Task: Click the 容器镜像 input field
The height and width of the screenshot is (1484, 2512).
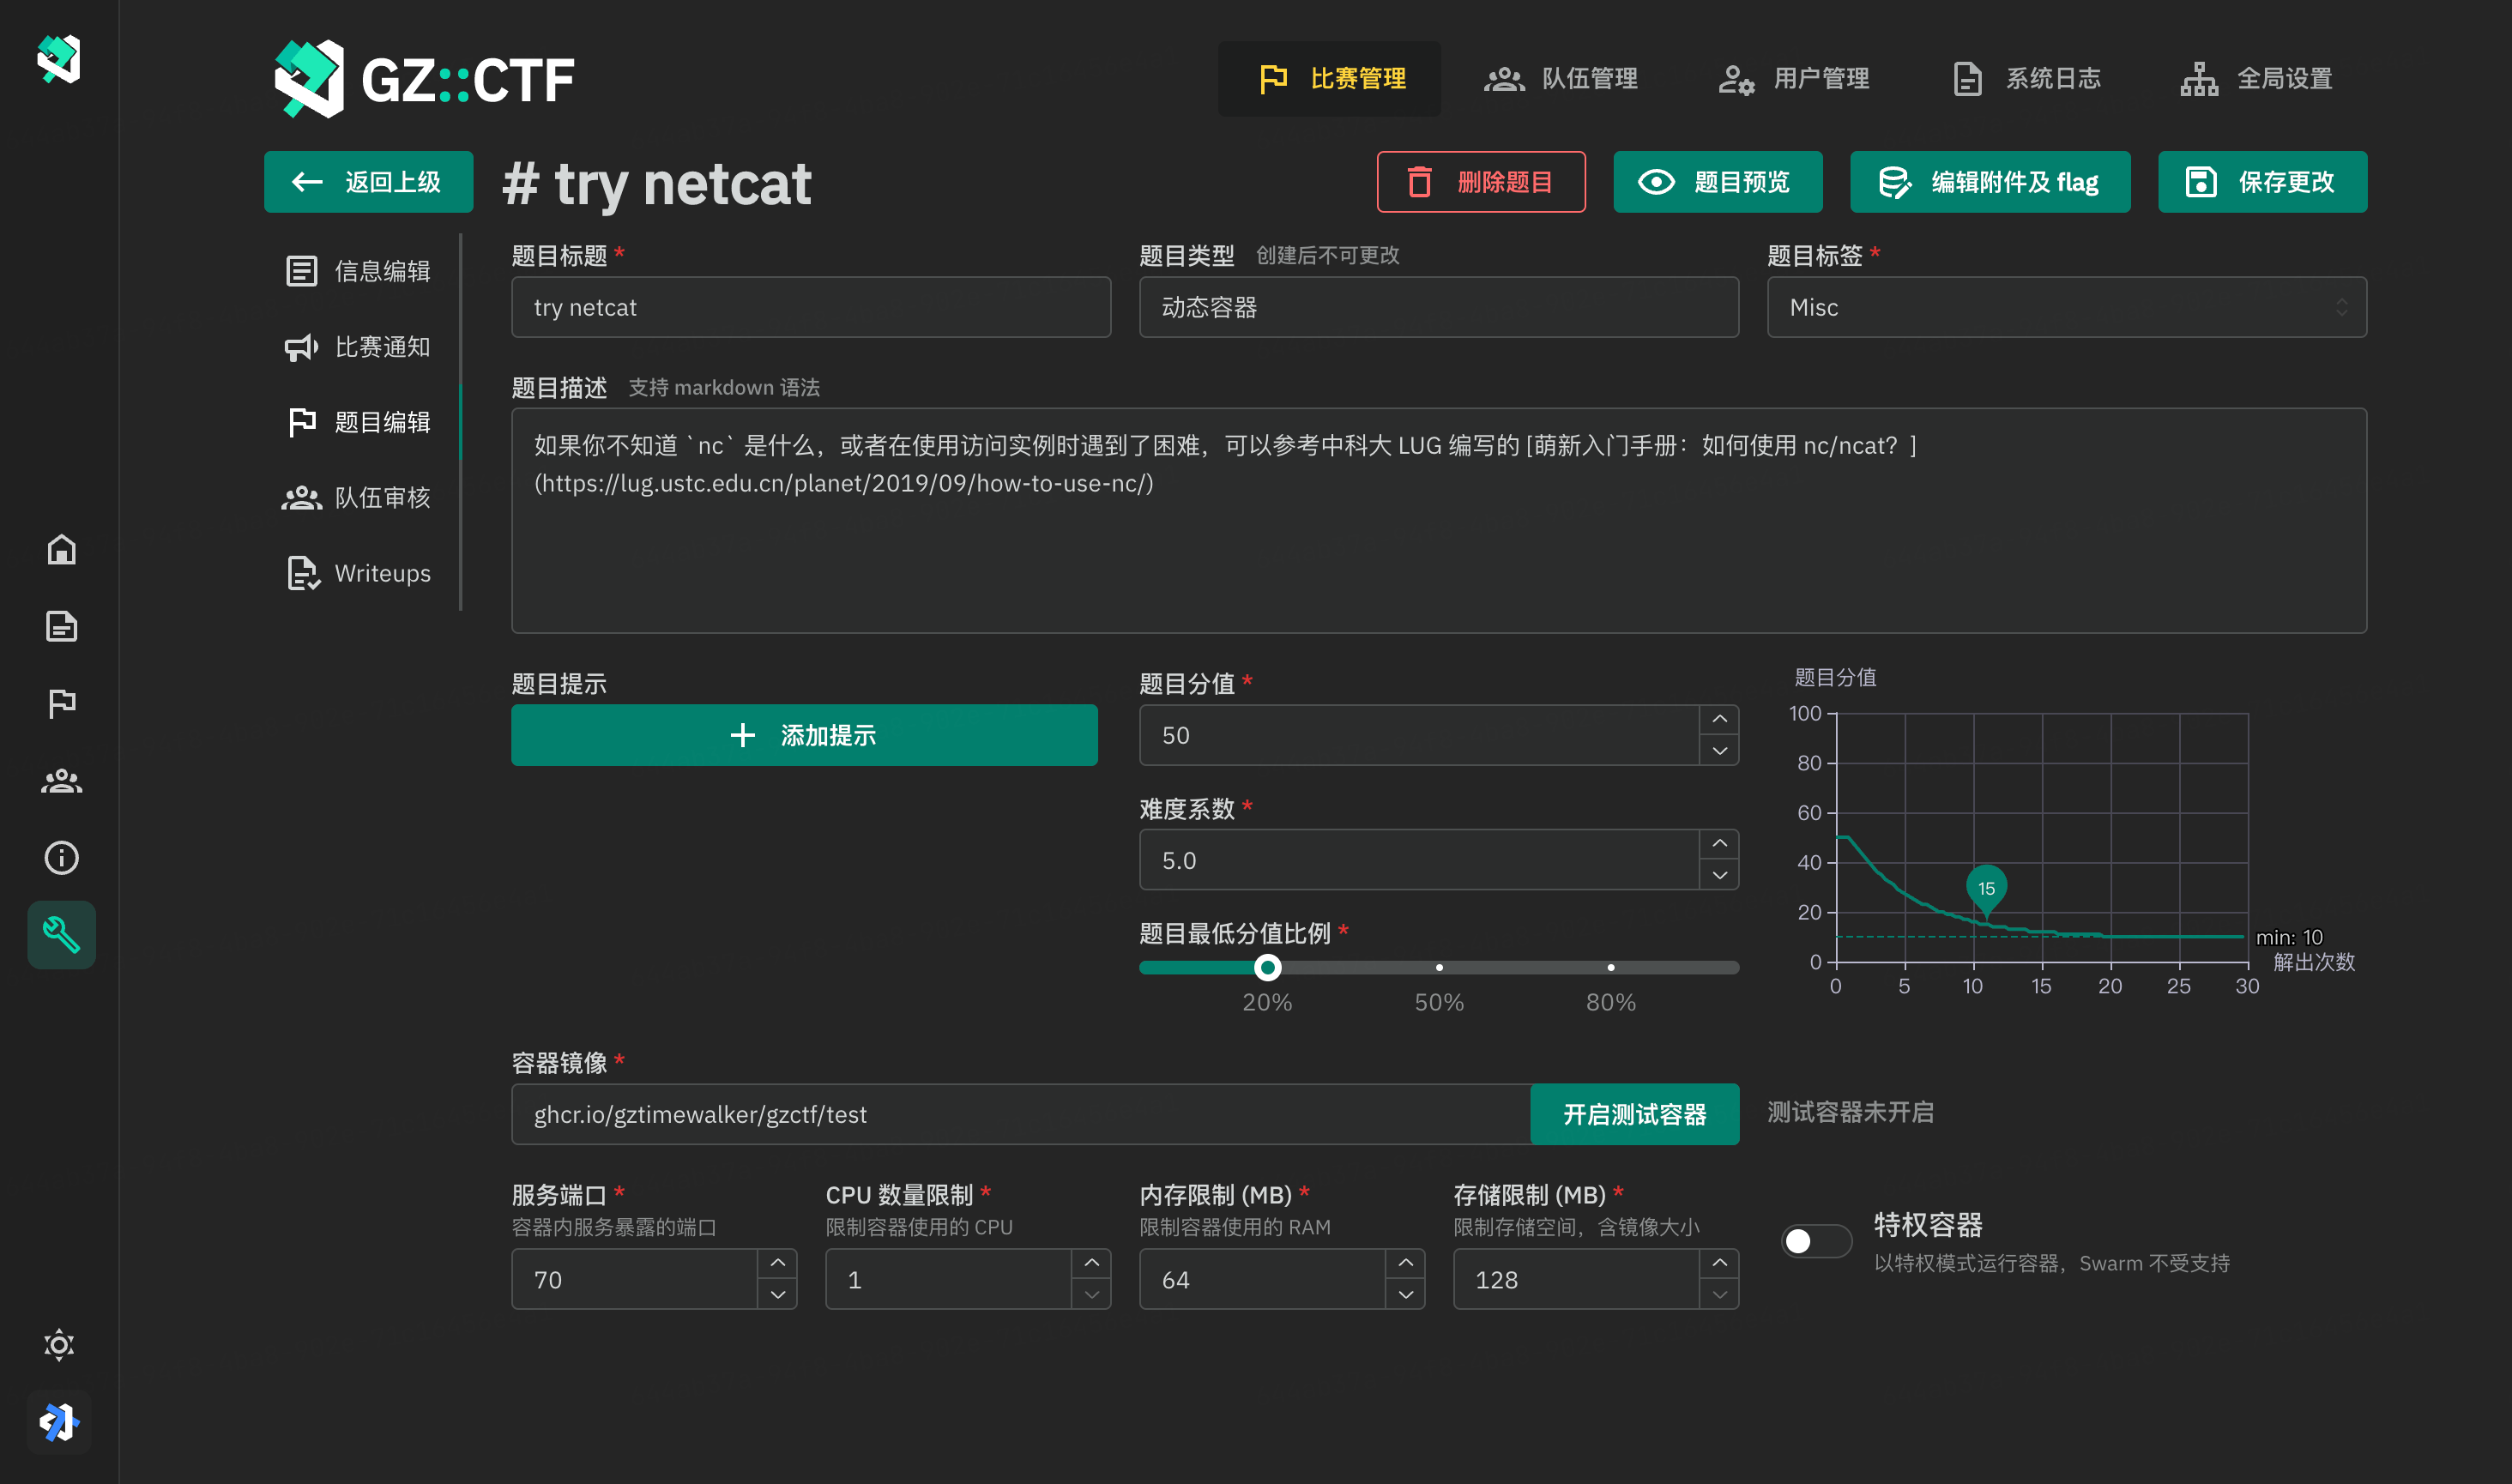Action: [x=1020, y=1114]
